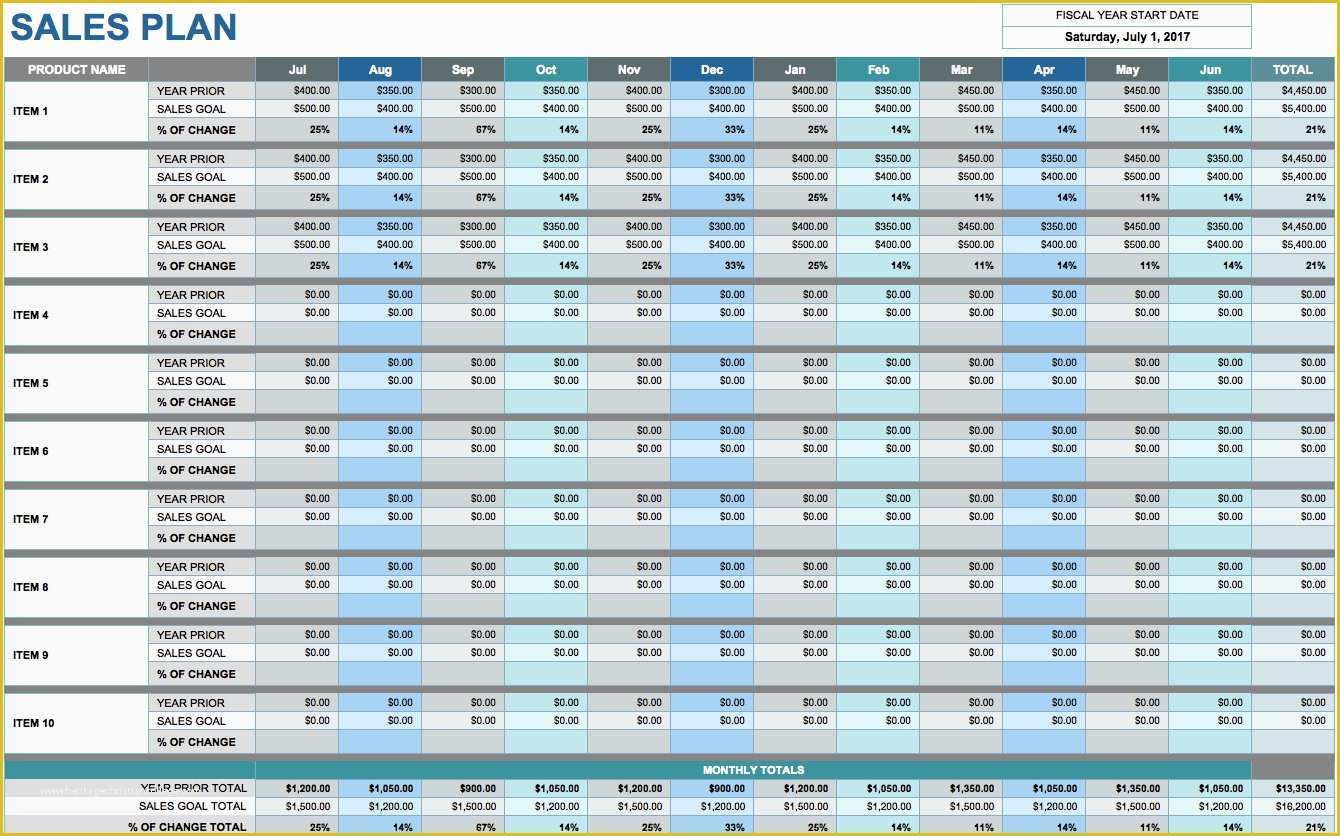The image size is (1340, 836).
Task: Select the Feb column header
Action: [x=878, y=70]
